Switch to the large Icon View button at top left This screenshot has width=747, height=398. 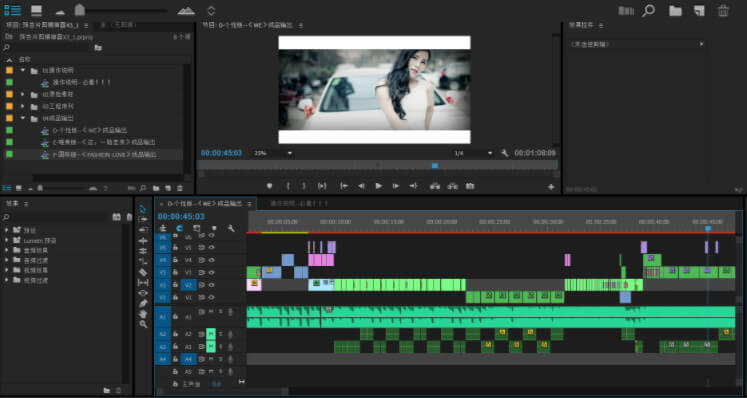click(x=36, y=10)
